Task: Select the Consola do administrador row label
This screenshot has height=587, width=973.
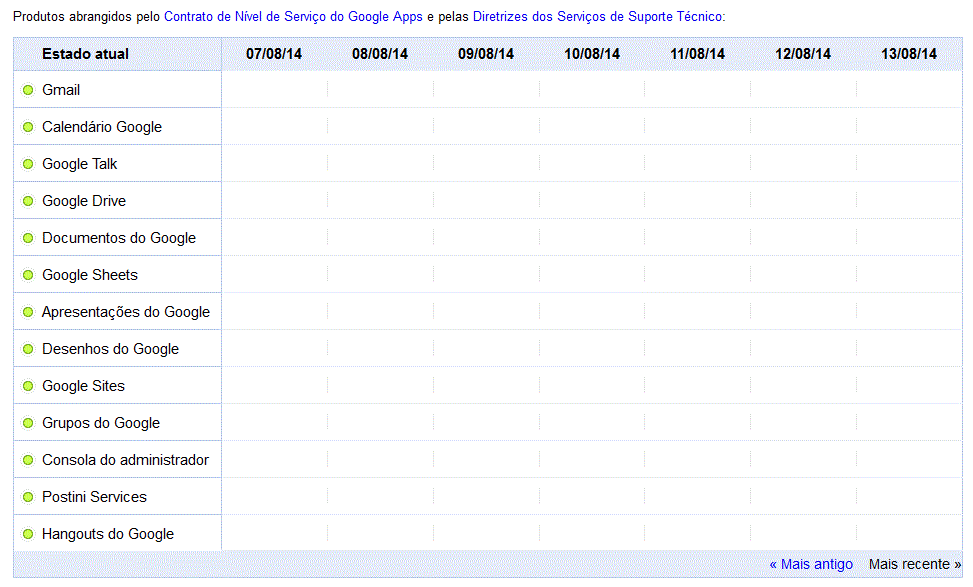Action: [x=125, y=460]
